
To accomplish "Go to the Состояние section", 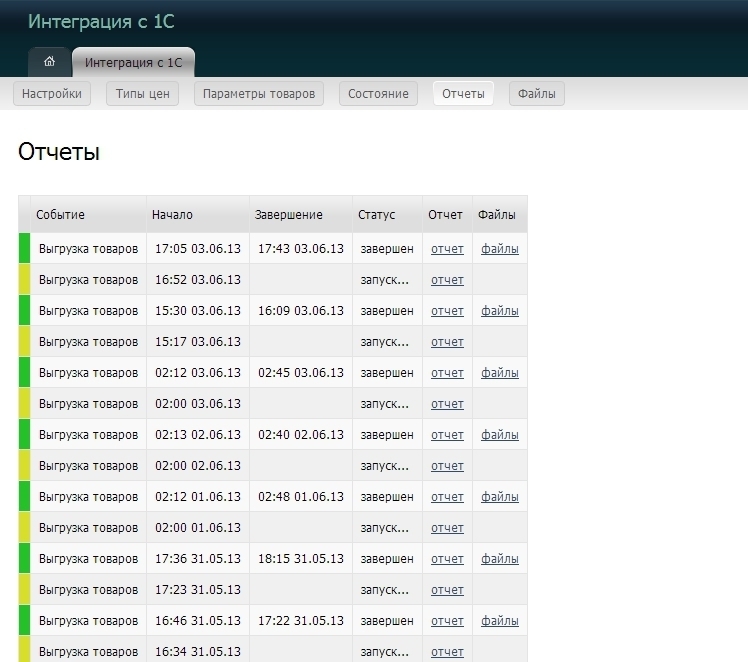I will 378,93.
